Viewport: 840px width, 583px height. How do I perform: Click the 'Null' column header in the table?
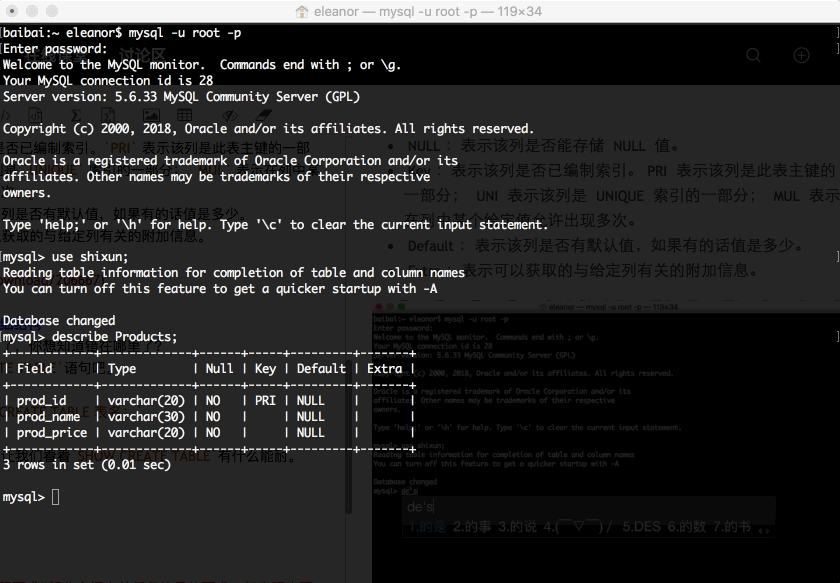click(x=220, y=369)
